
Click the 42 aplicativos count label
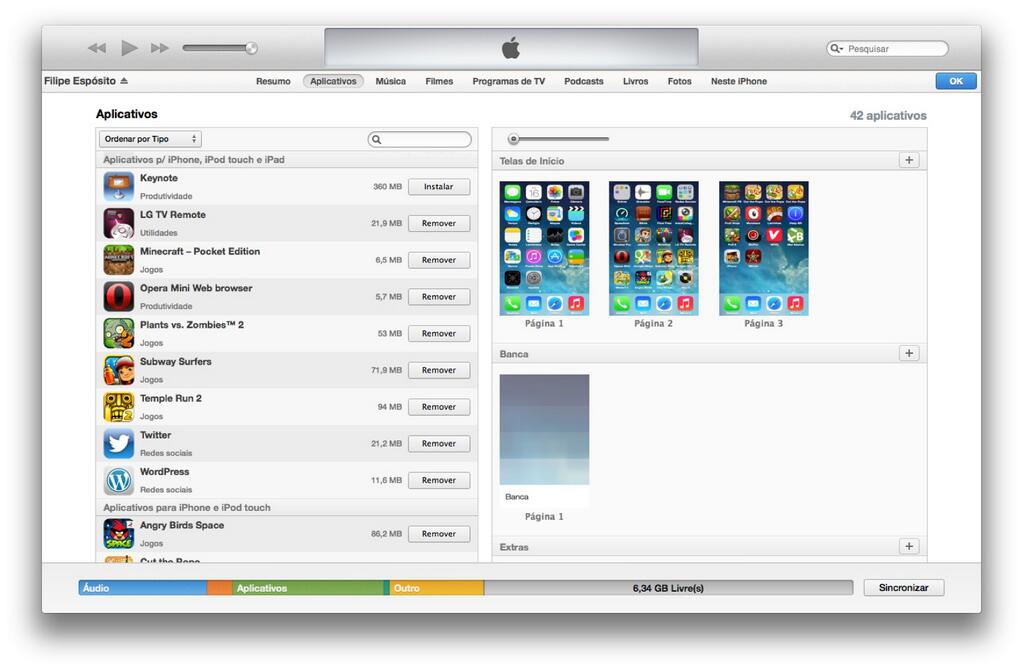[888, 116]
